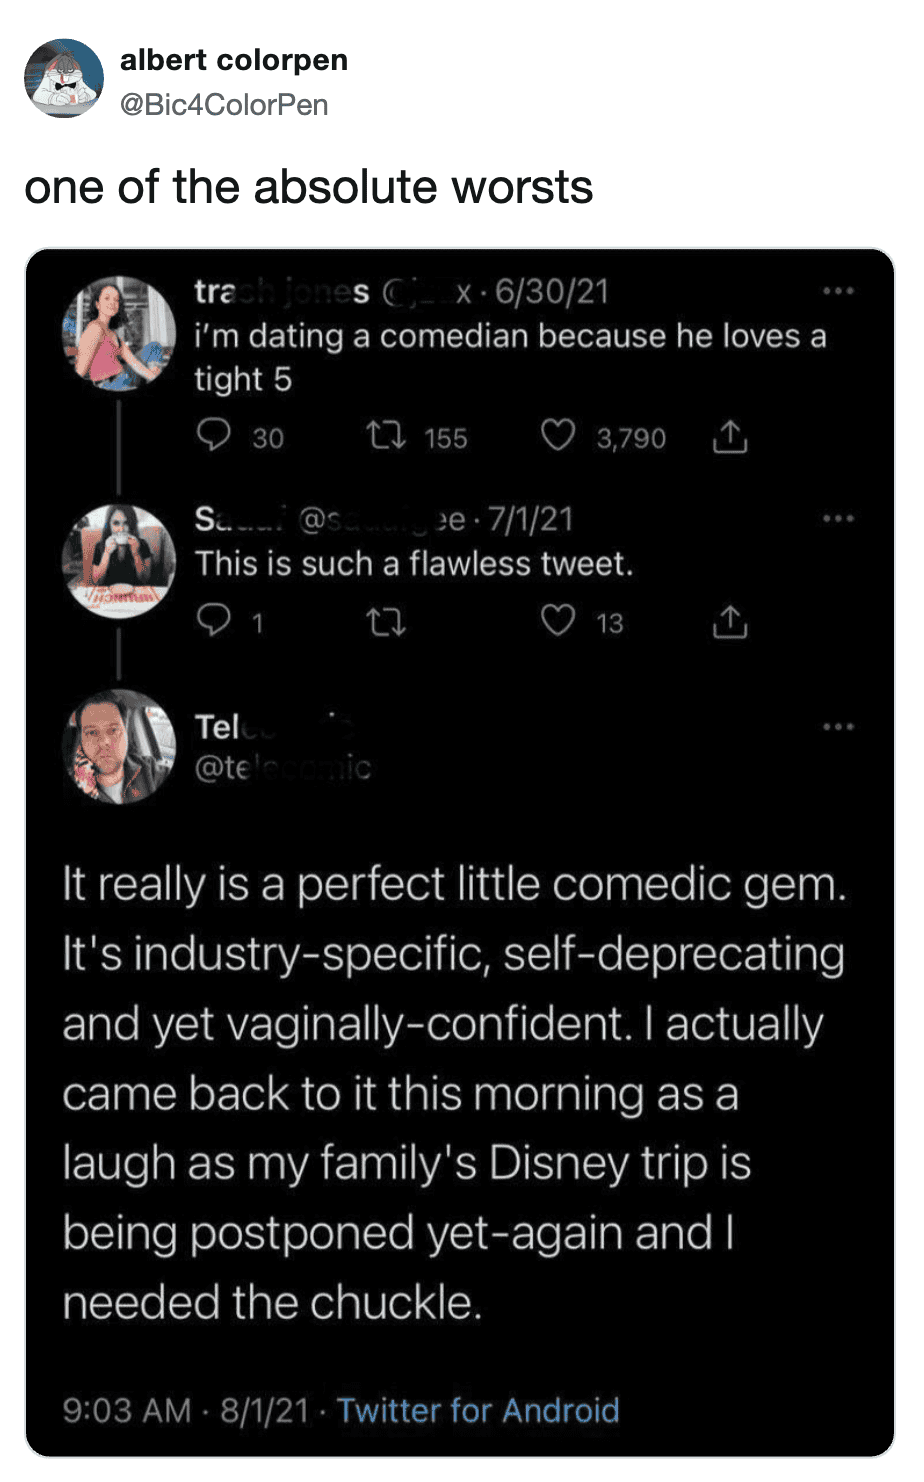Image resolution: width=924 pixels, height=1482 pixels.
Task: Open the first tweet author's avatar
Action: [119, 334]
